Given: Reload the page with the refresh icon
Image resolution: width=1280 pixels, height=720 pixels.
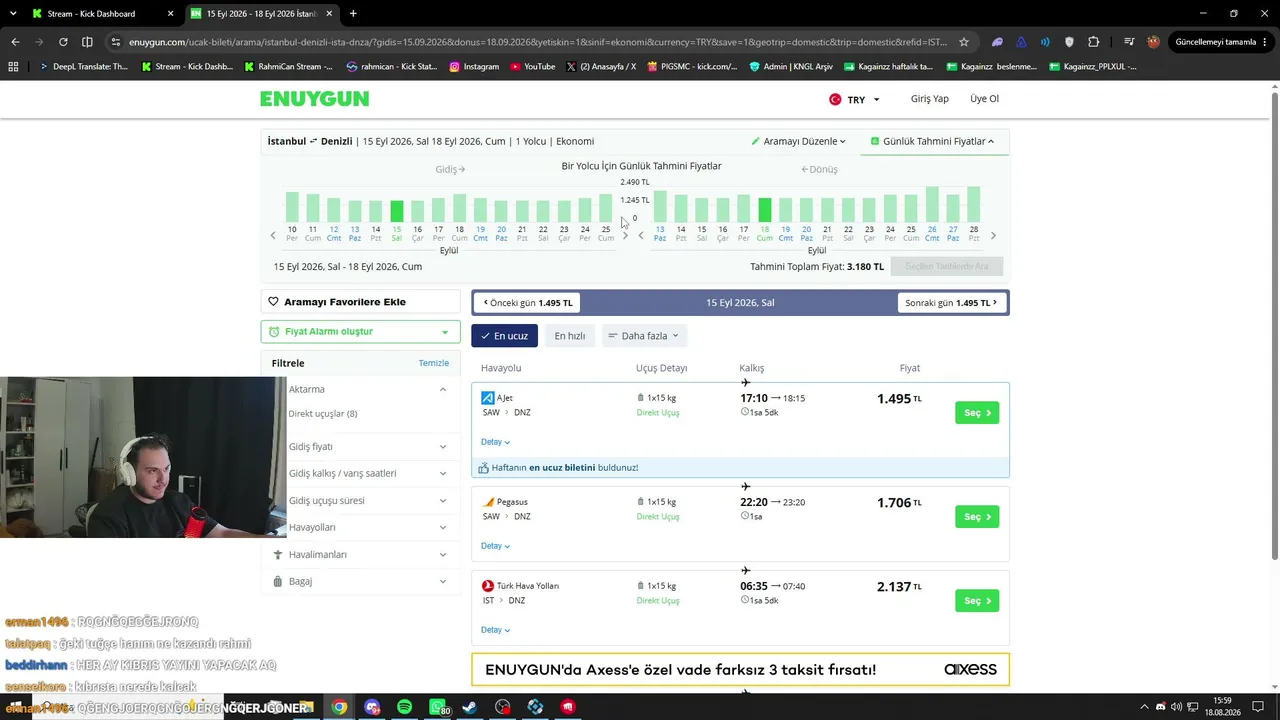Looking at the screenshot, I should (x=63, y=42).
